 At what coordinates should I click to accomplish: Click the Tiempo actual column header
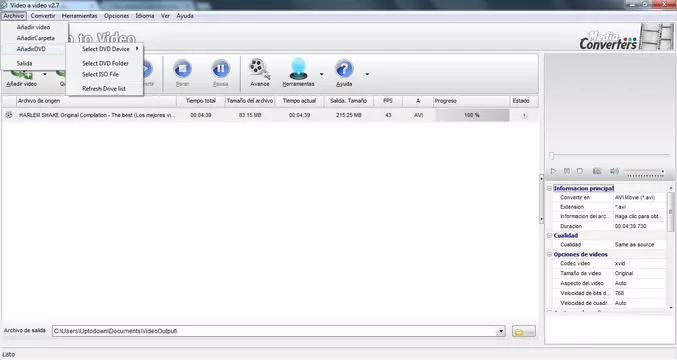299,101
